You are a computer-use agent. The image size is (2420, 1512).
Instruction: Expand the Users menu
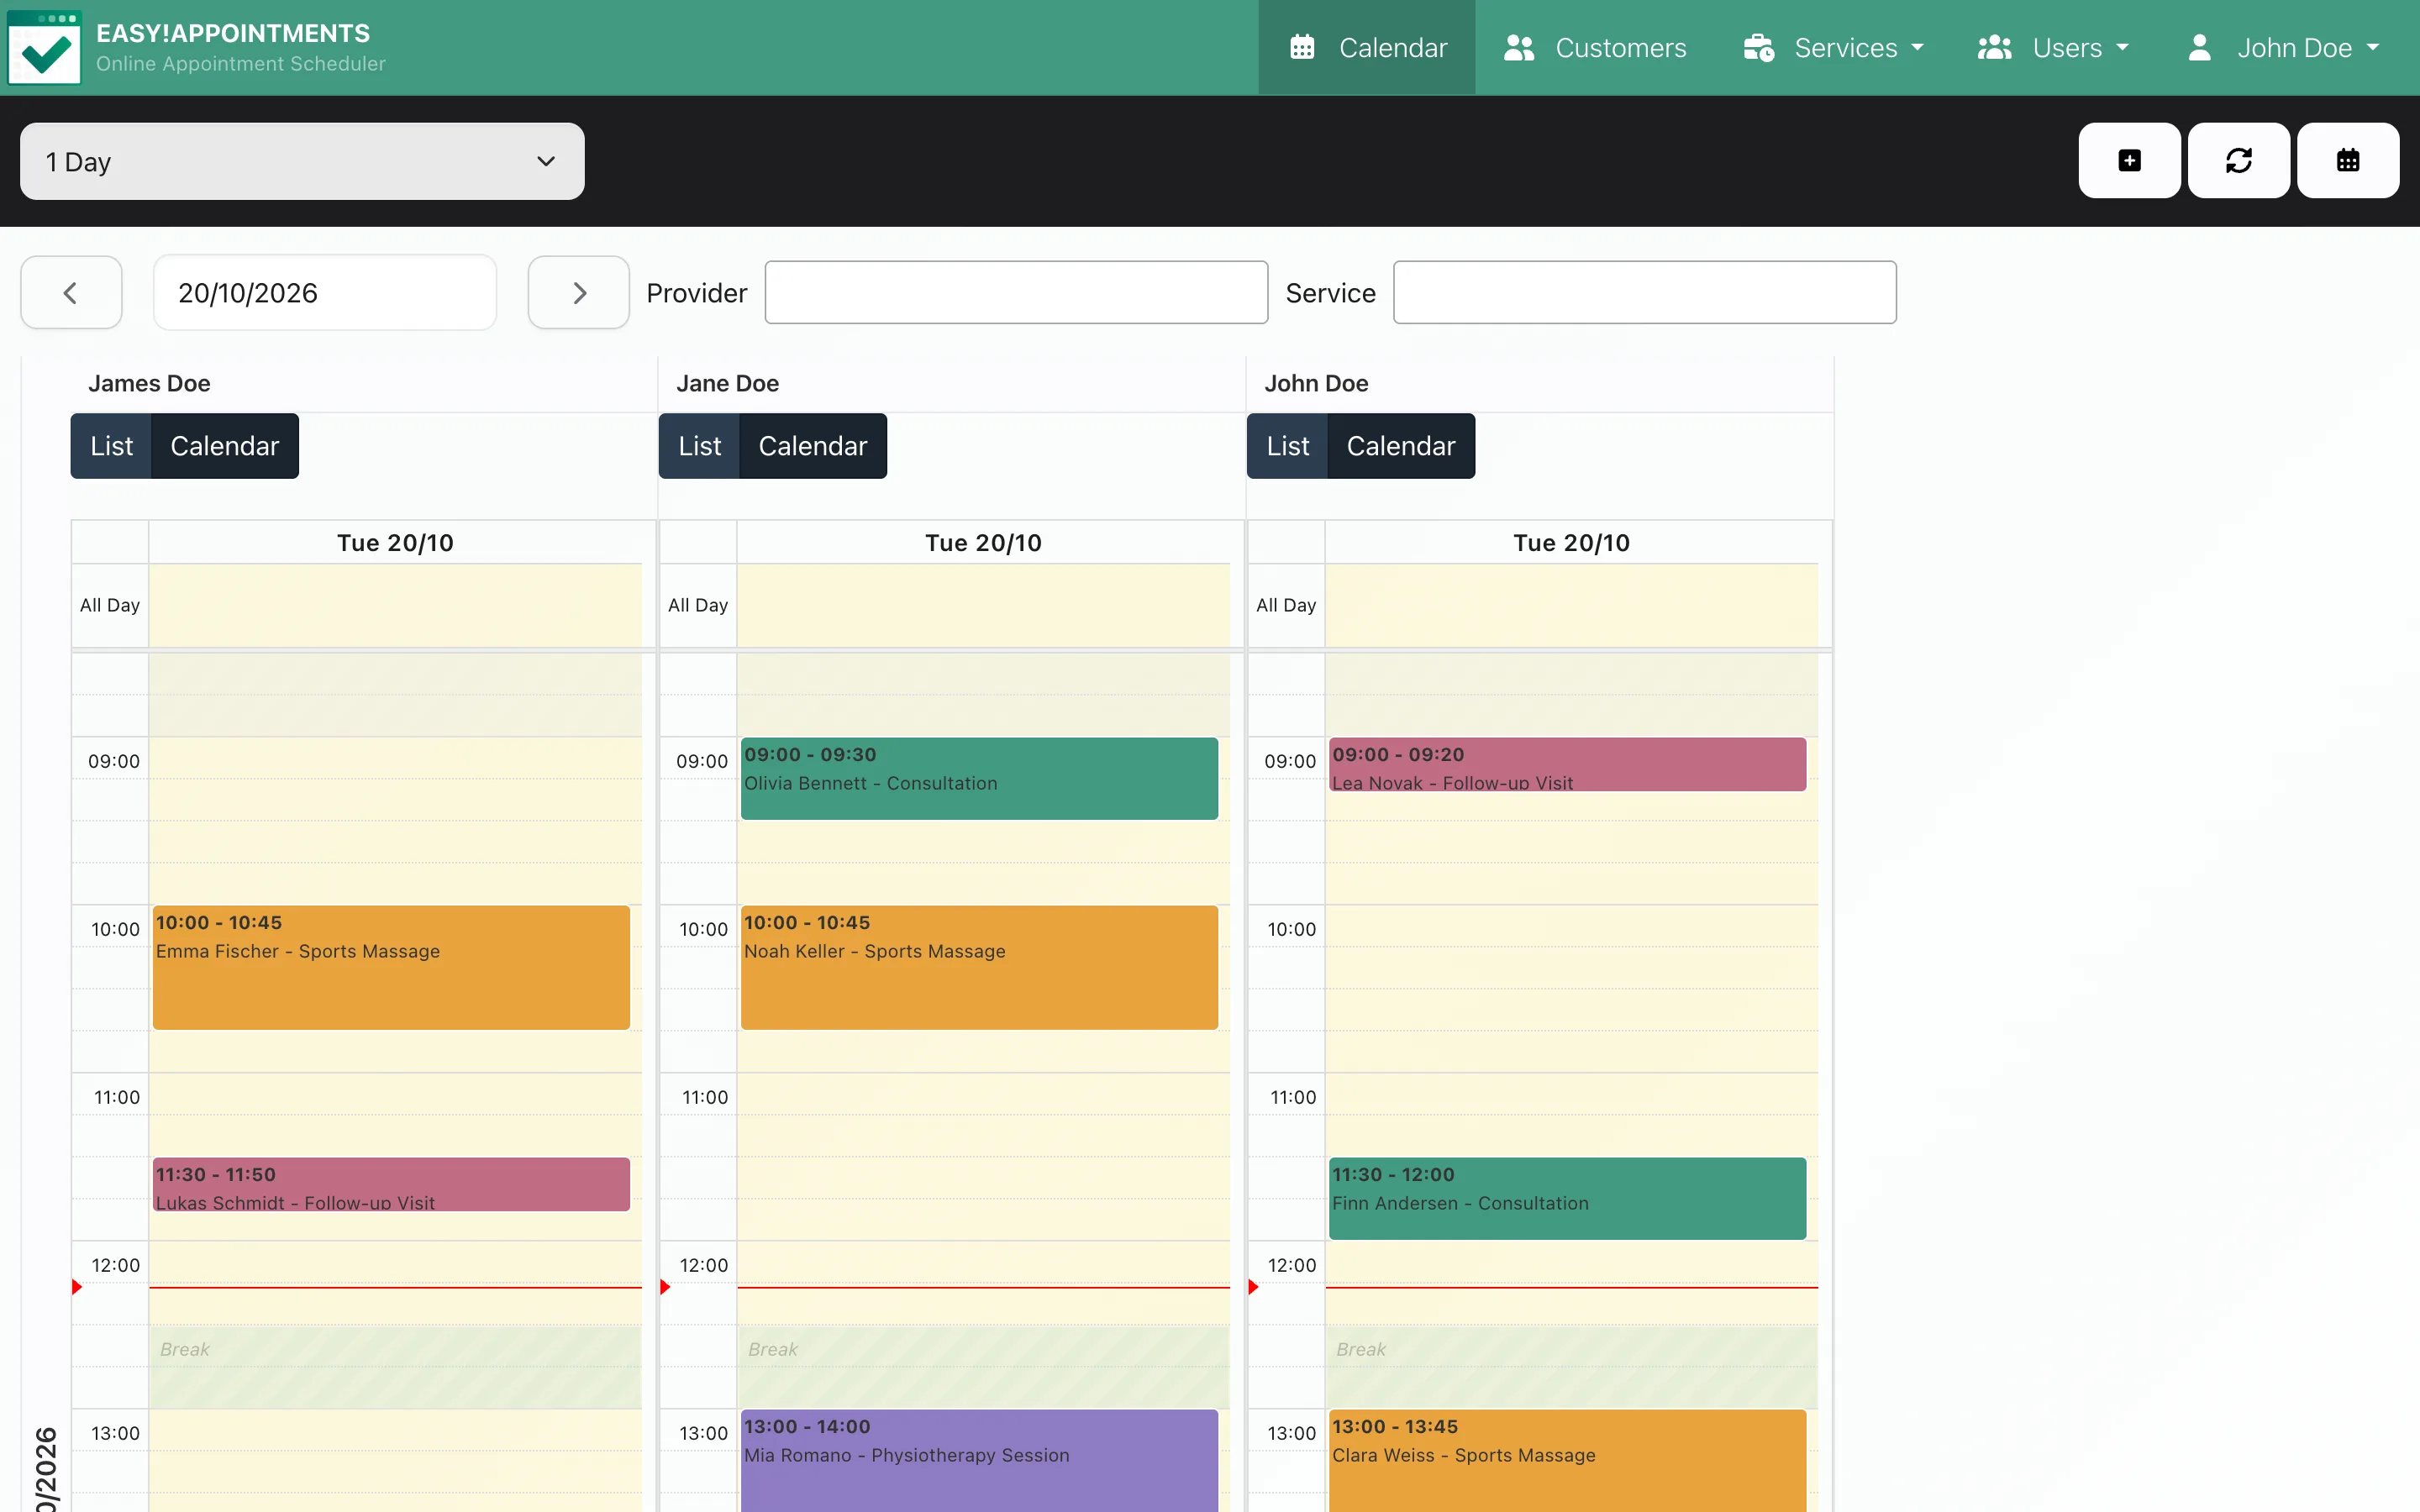click(2052, 48)
